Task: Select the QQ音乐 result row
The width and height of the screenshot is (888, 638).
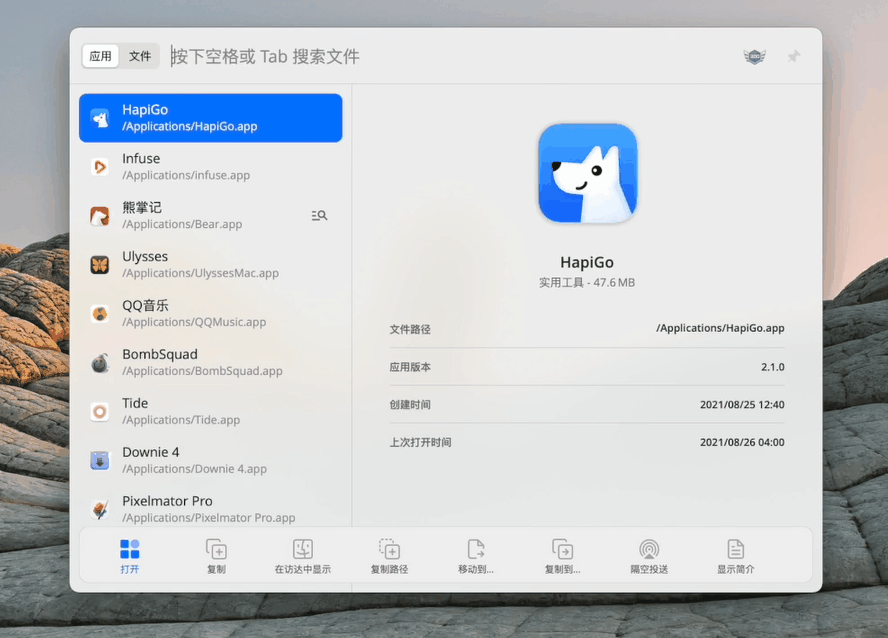Action: click(211, 314)
